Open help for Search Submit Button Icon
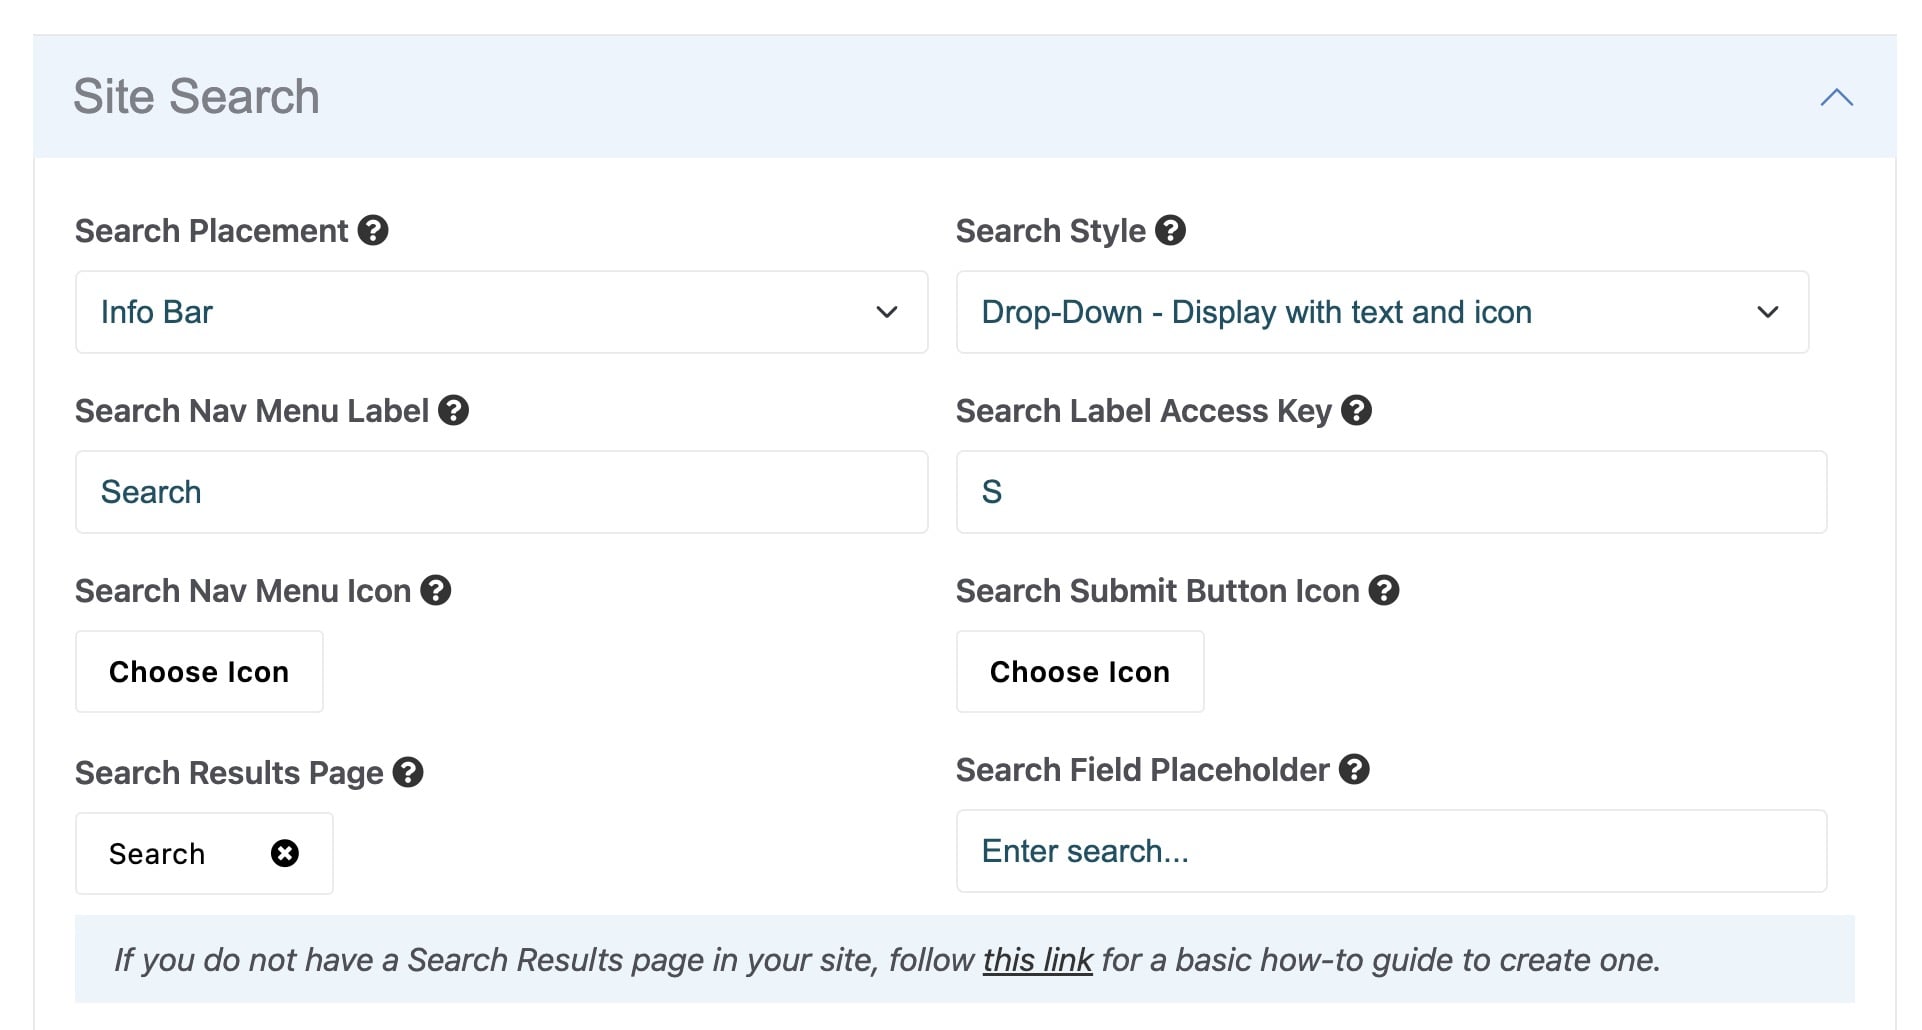Viewport: 1922px width, 1030px height. 1384,591
